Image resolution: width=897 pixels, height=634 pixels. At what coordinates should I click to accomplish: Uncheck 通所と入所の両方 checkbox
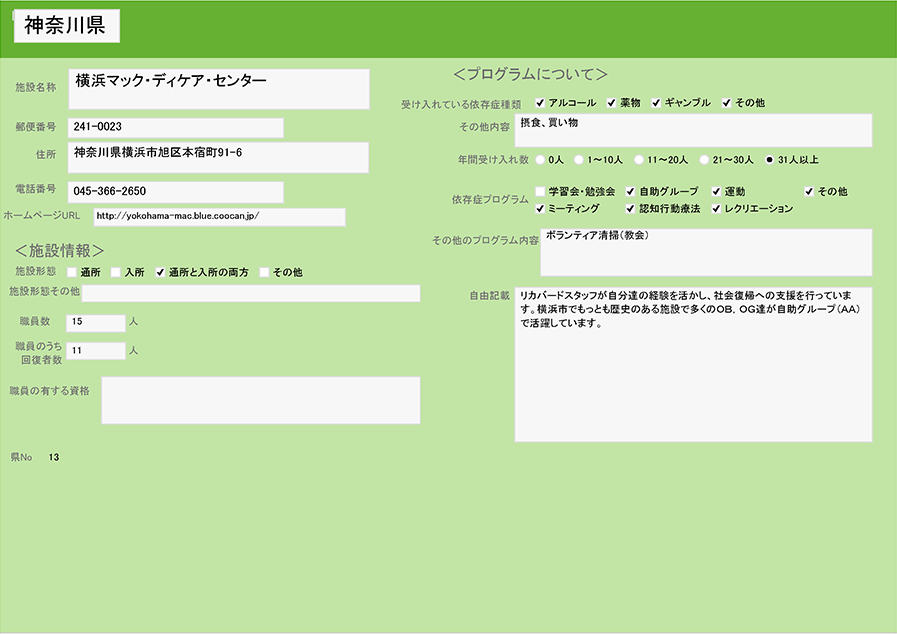coord(160,272)
